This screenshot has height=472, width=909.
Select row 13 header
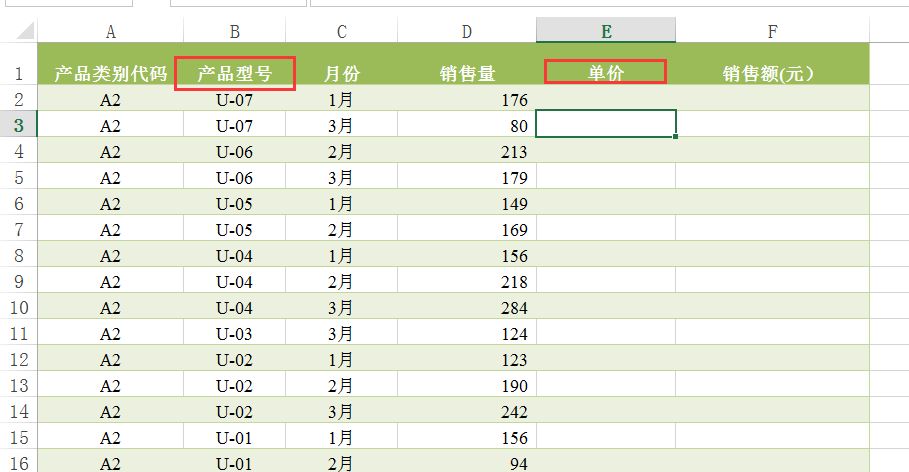(19, 386)
